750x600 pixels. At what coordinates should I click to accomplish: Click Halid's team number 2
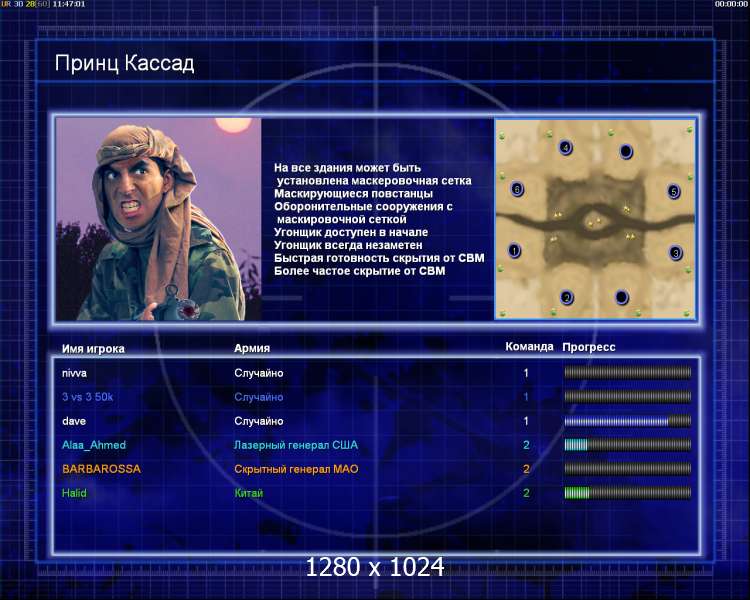pos(526,493)
